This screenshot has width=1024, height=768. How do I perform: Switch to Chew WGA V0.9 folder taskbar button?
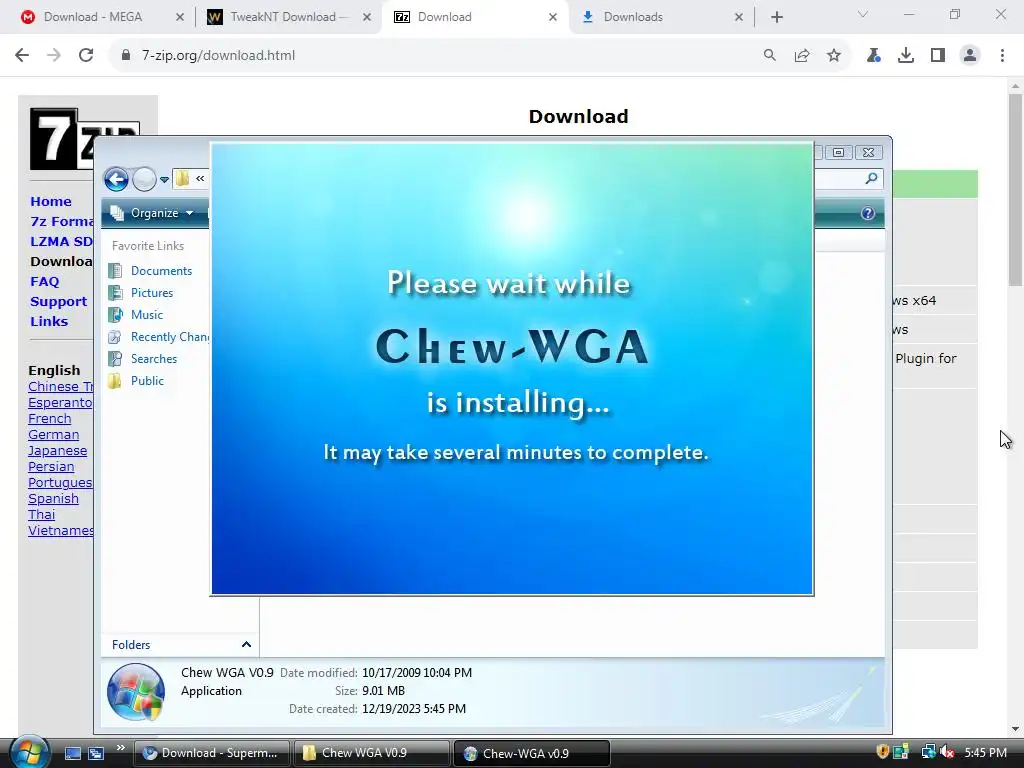(x=372, y=753)
